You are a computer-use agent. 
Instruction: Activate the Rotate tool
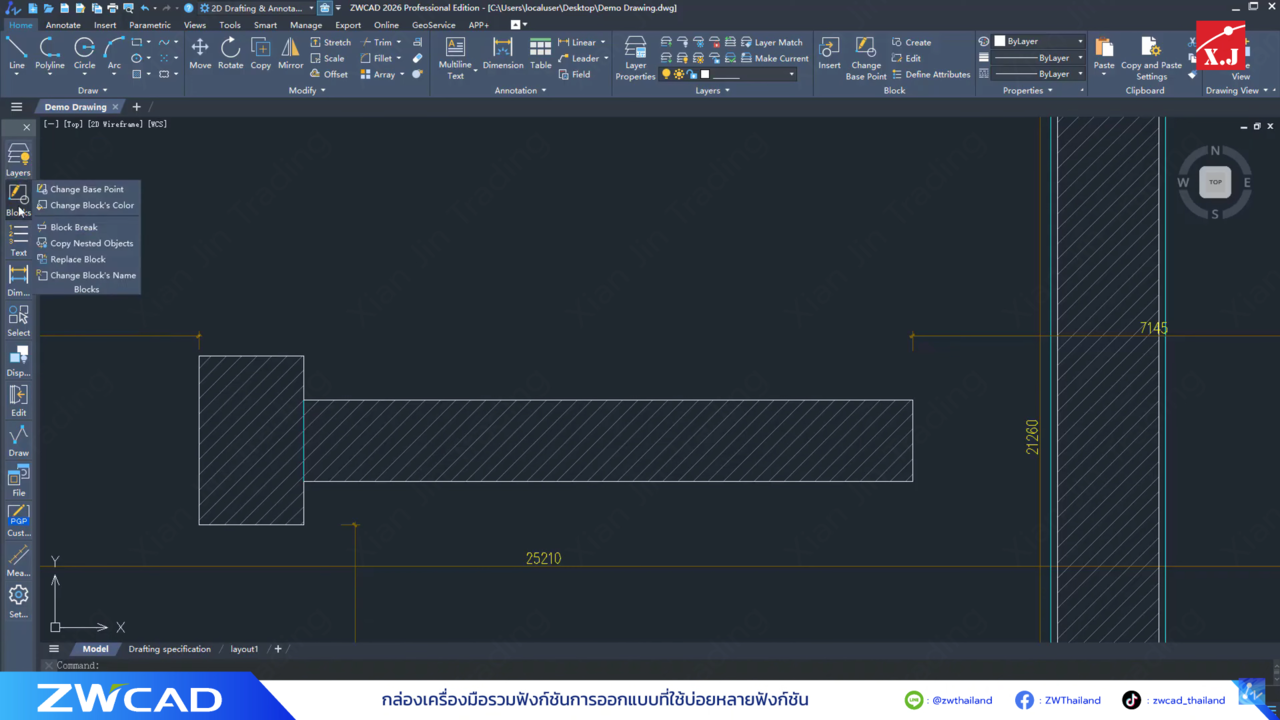(x=230, y=53)
